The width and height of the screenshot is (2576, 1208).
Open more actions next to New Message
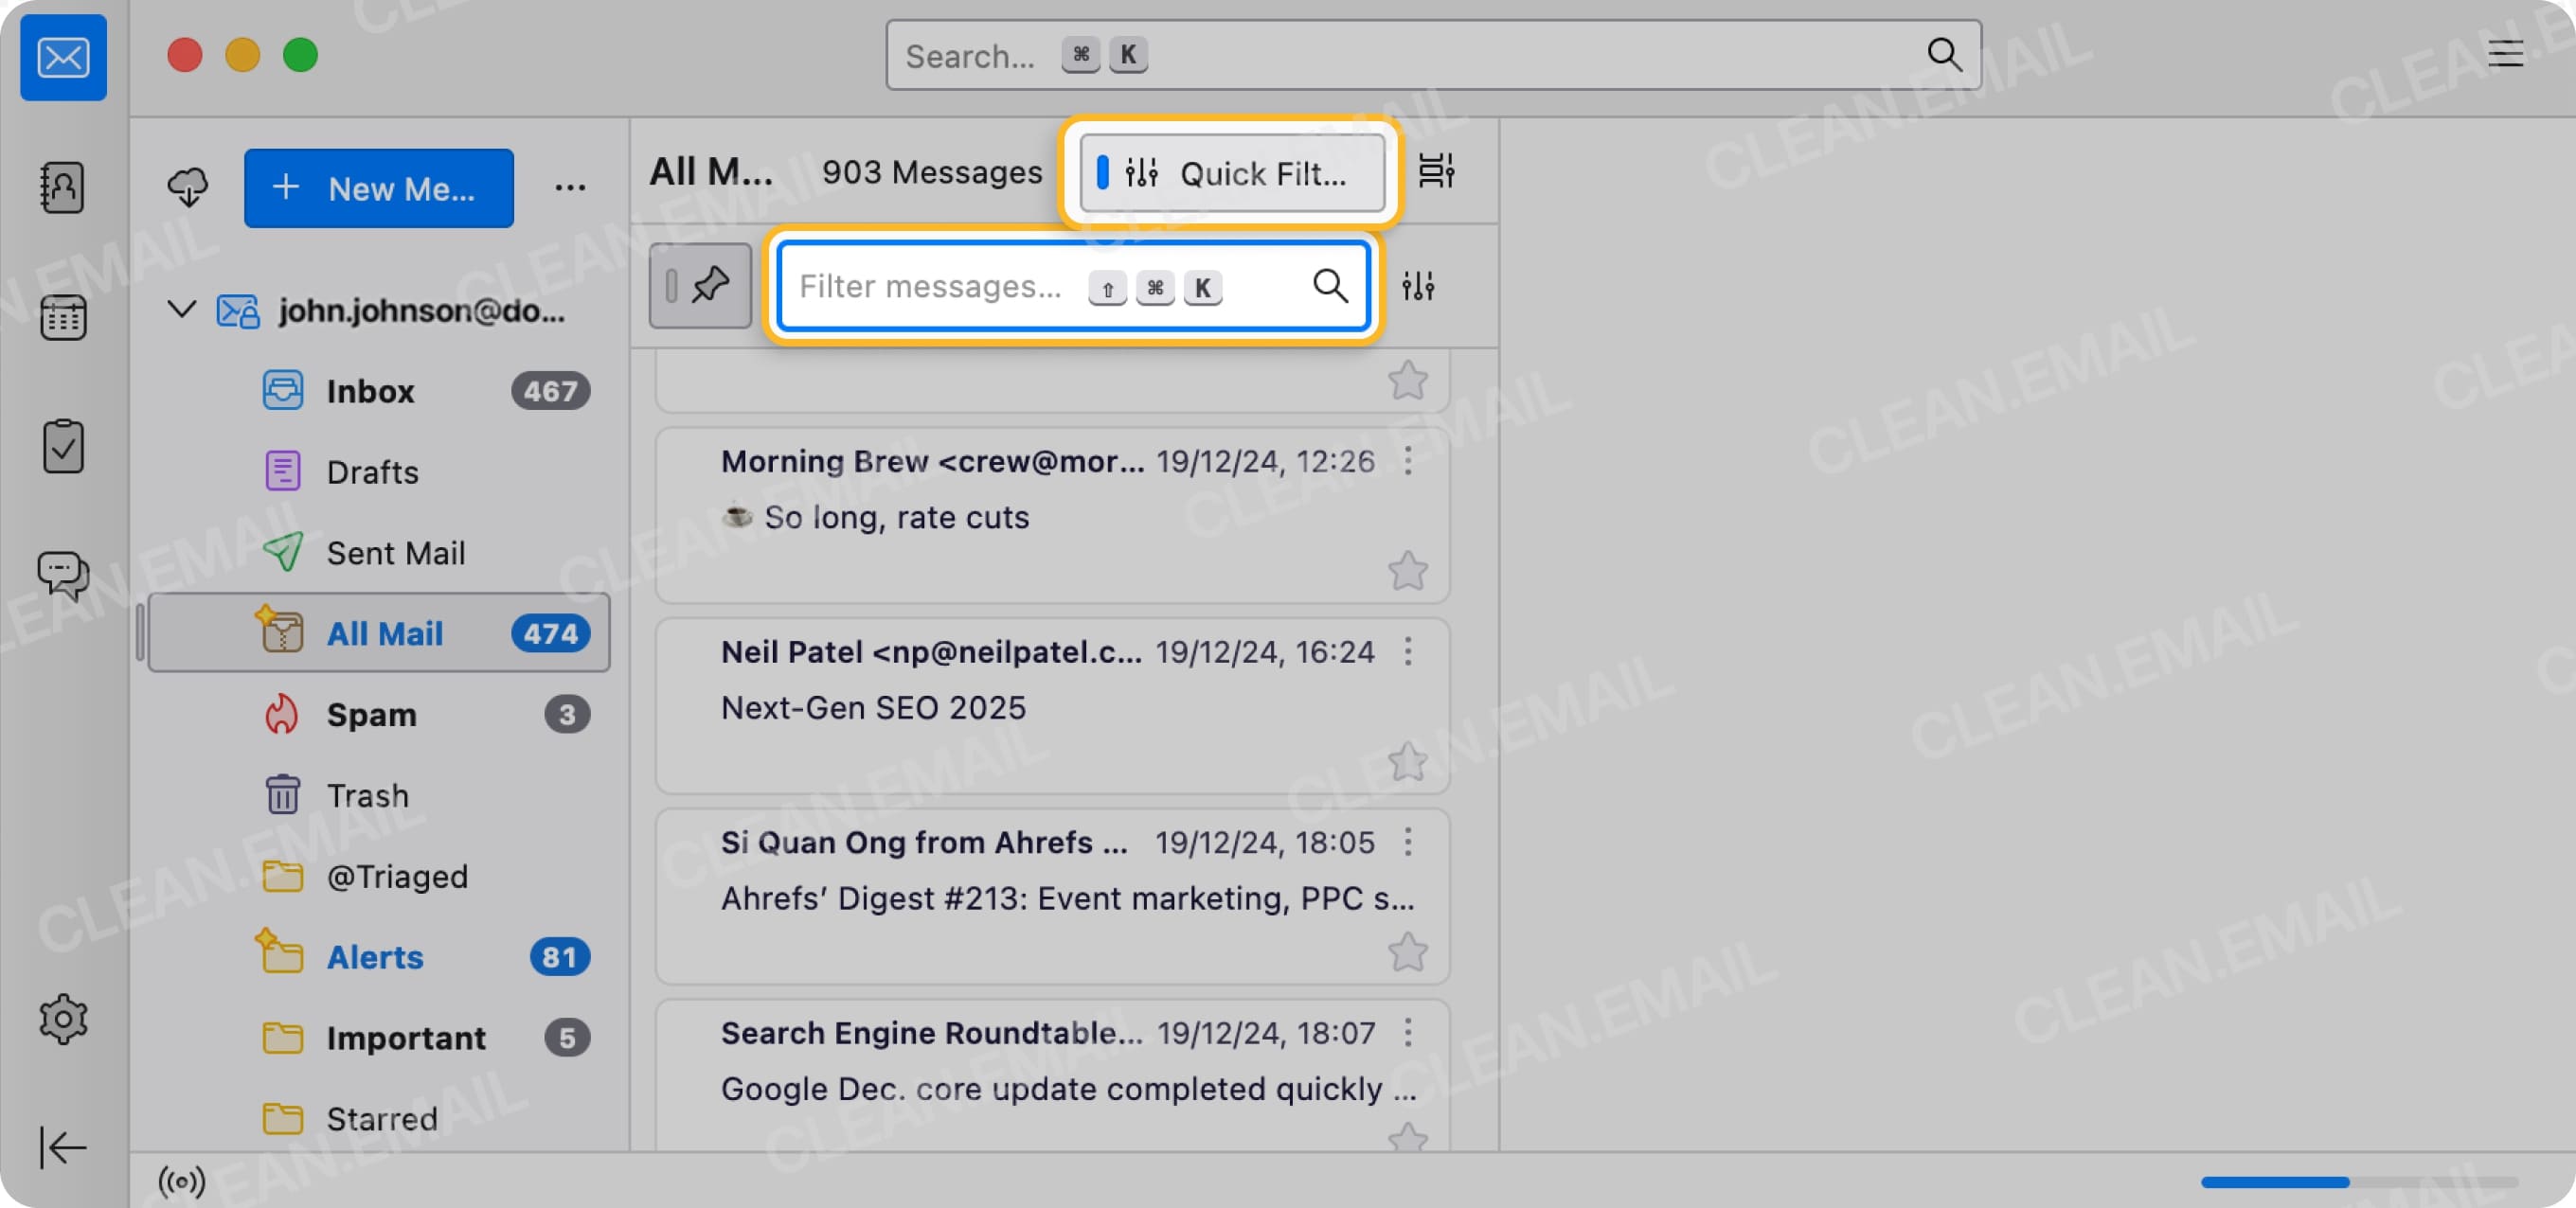[x=570, y=186]
